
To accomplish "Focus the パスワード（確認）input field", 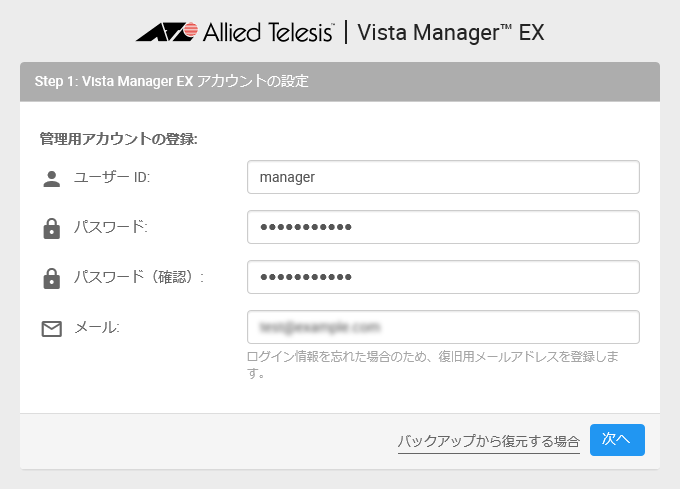I will 443,277.
